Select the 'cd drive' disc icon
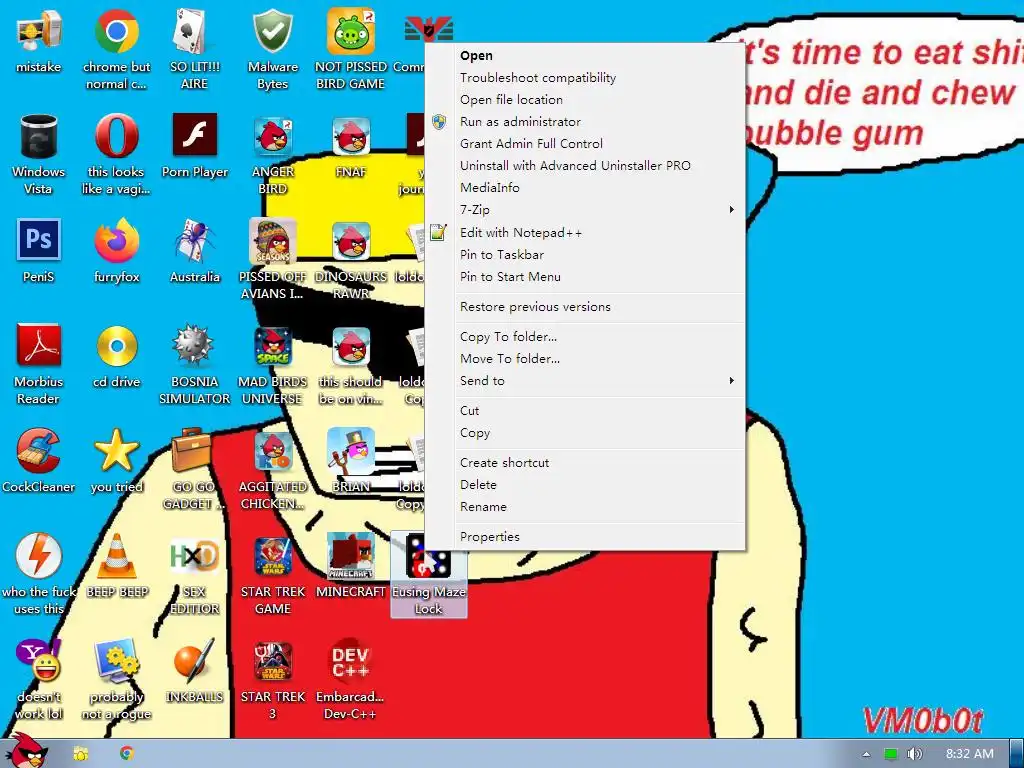Screen dimensions: 1024x768 116,357
